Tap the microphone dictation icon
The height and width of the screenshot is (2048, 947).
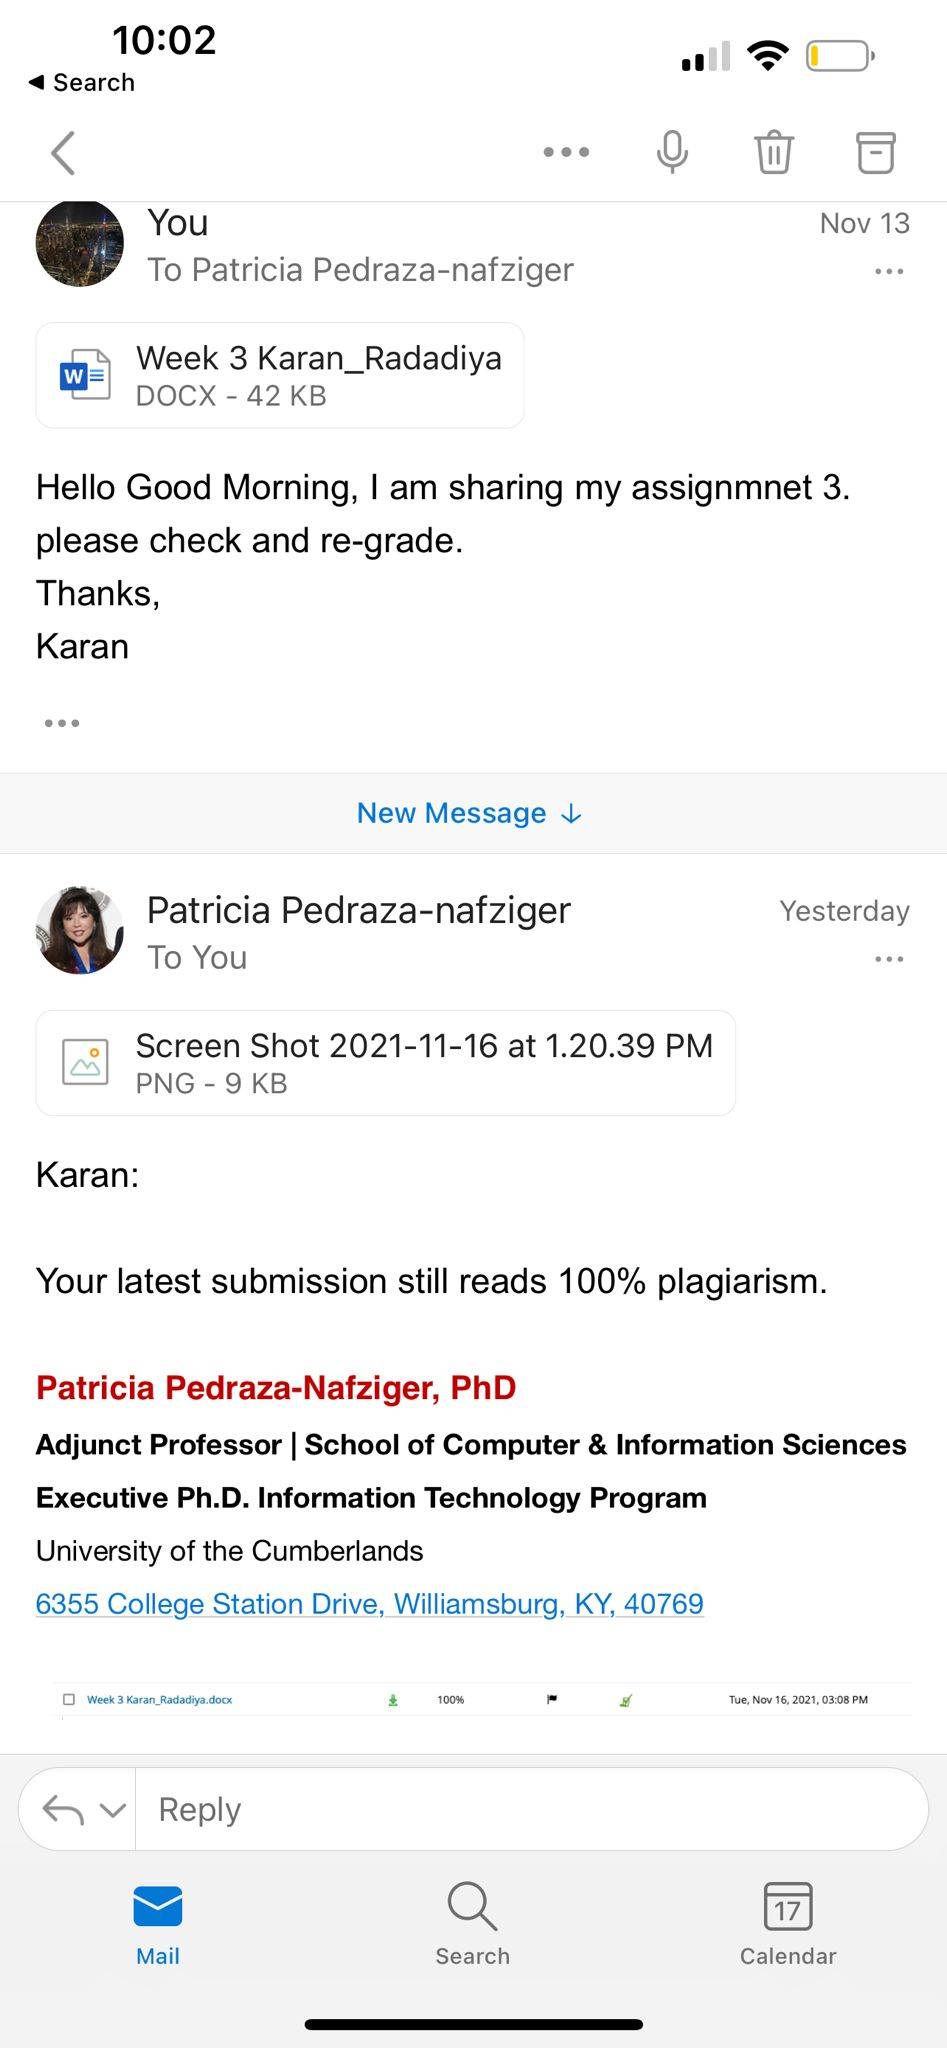click(x=672, y=153)
